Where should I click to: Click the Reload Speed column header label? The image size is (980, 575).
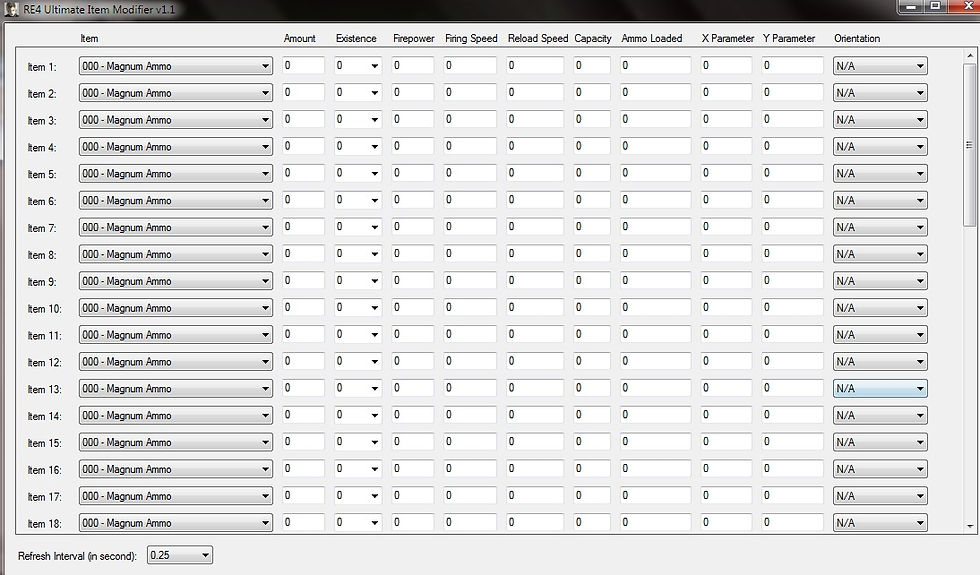click(x=538, y=38)
